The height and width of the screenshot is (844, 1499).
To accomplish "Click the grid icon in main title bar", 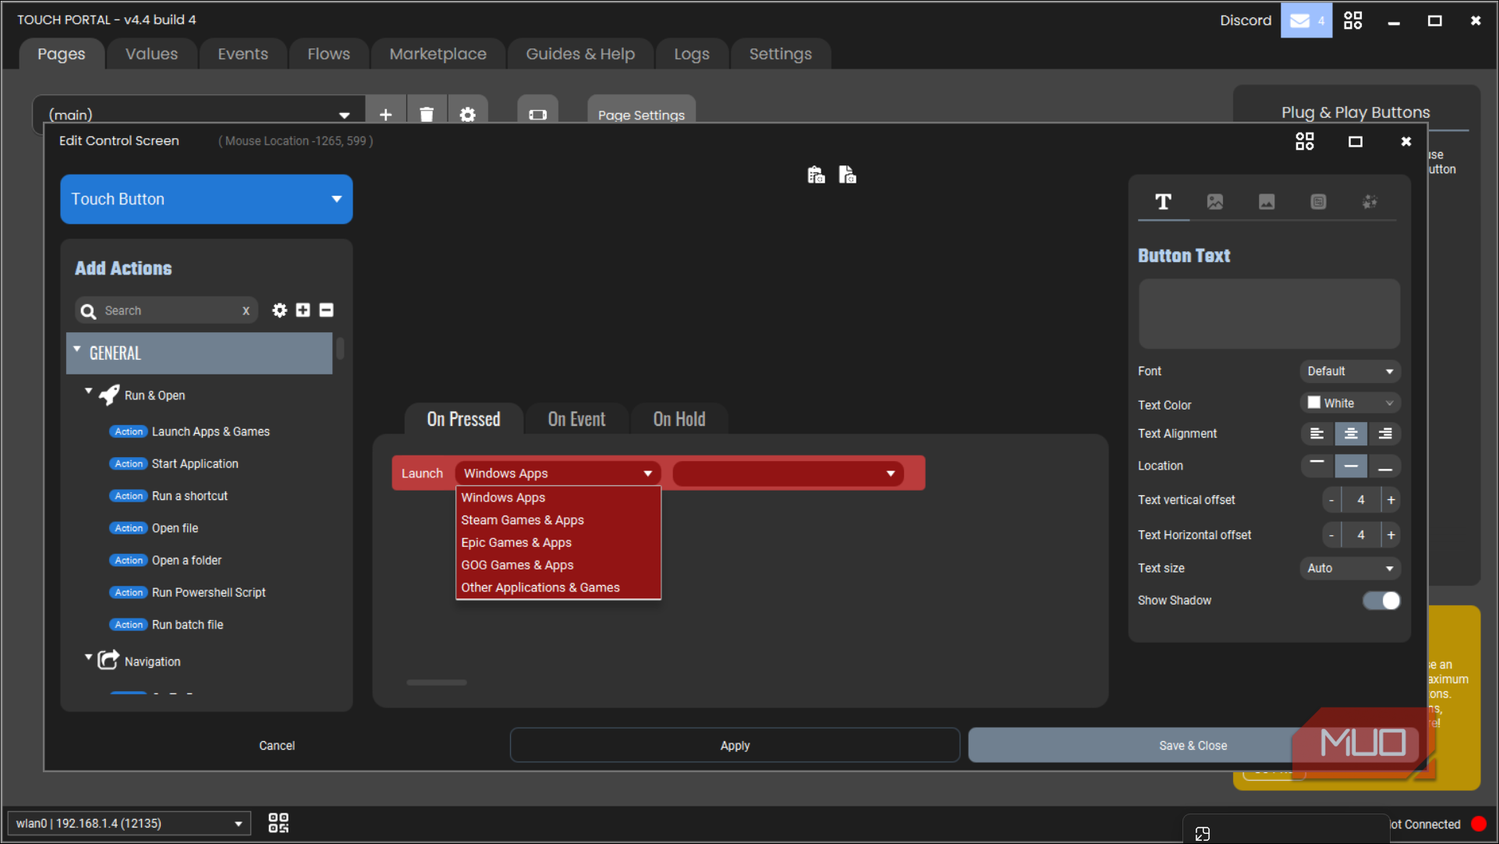I will click(x=1353, y=20).
